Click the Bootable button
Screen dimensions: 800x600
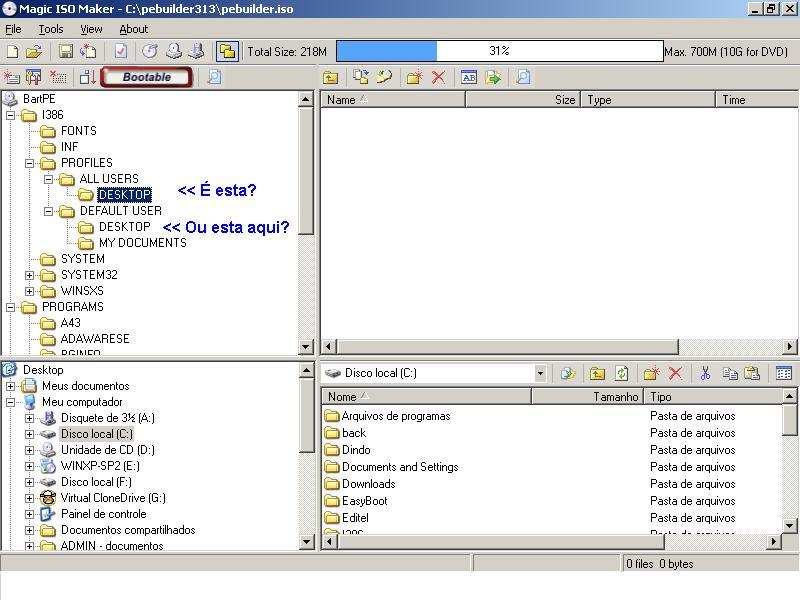(x=146, y=77)
